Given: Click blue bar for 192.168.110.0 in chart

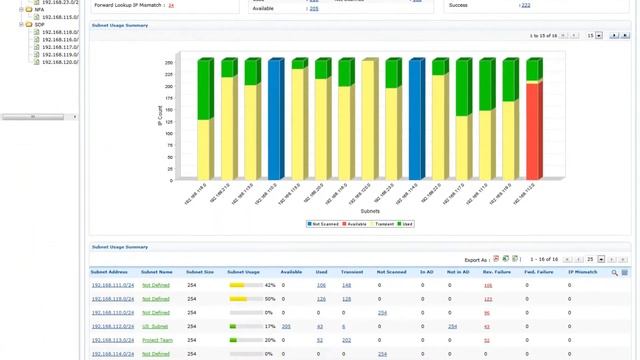Looking at the screenshot, I should click(x=276, y=119).
